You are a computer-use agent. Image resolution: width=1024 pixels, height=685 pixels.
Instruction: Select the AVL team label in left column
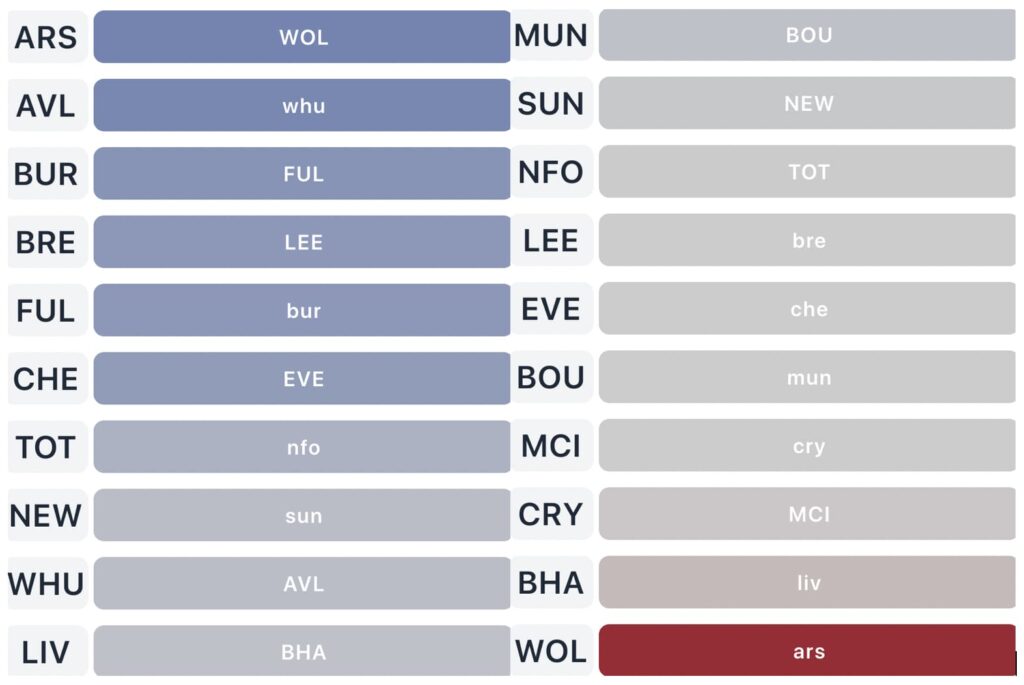coord(46,105)
